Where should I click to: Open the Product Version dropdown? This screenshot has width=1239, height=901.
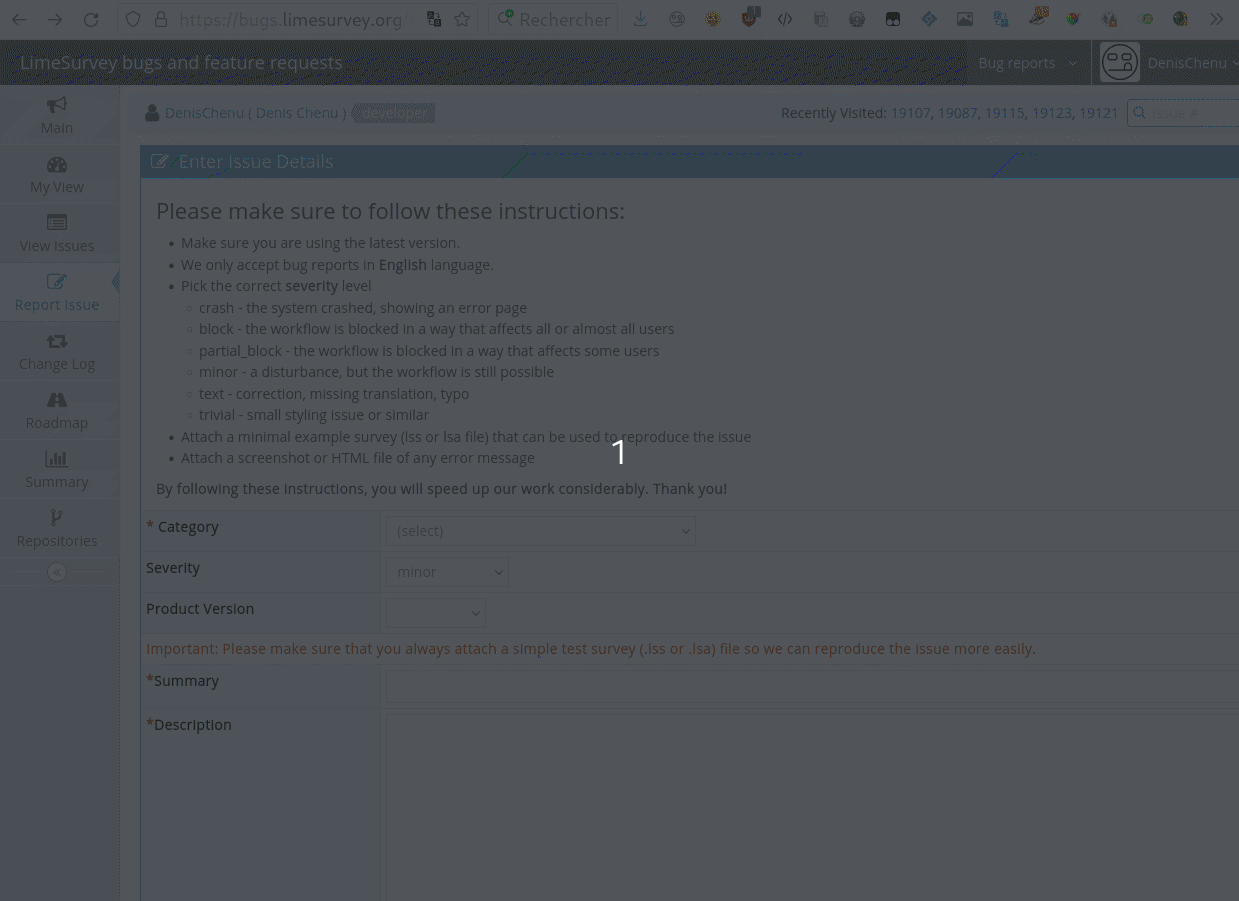[x=436, y=613]
